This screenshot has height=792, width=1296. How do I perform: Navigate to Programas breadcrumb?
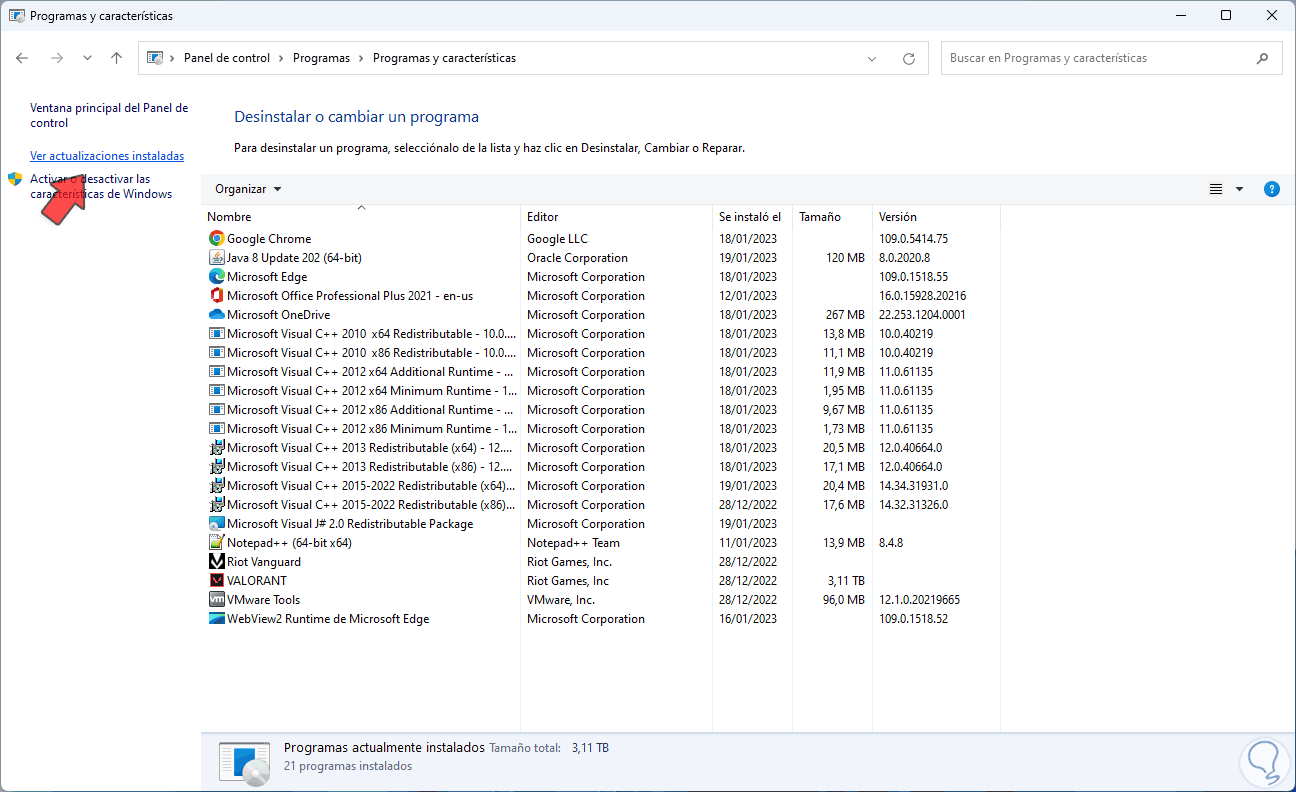pyautogui.click(x=321, y=58)
